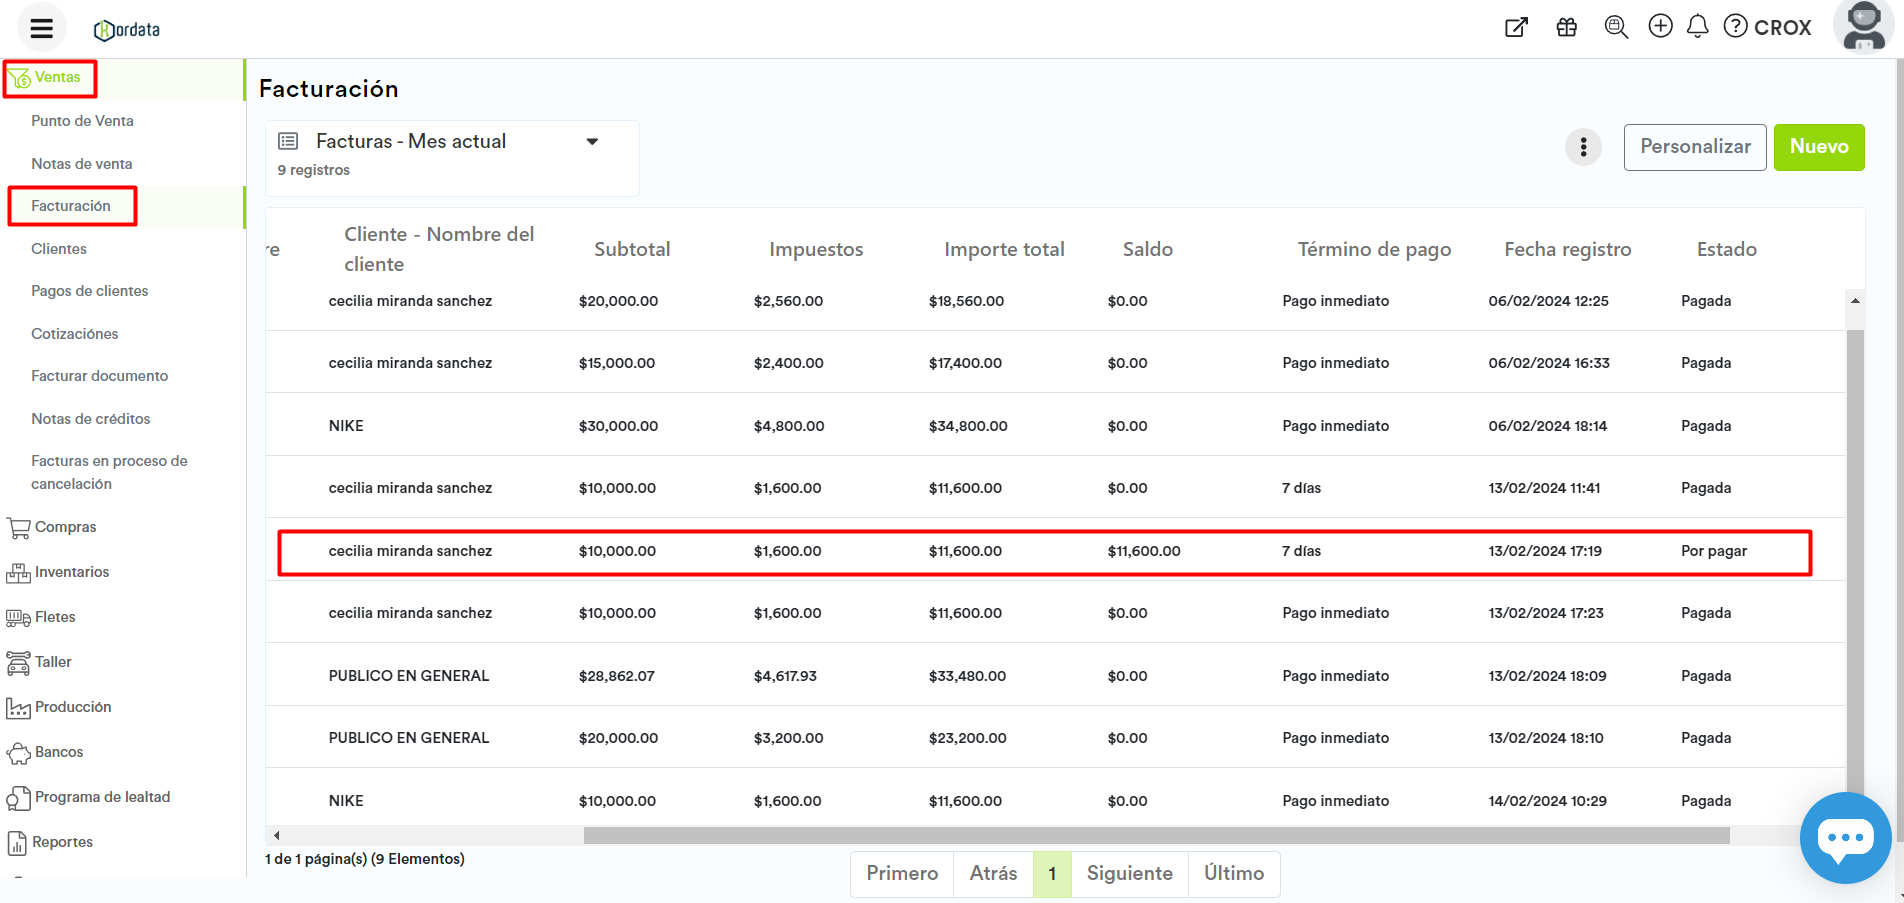This screenshot has height=903, width=1904.
Task: Expand the Compras sidebar section
Action: click(x=65, y=527)
